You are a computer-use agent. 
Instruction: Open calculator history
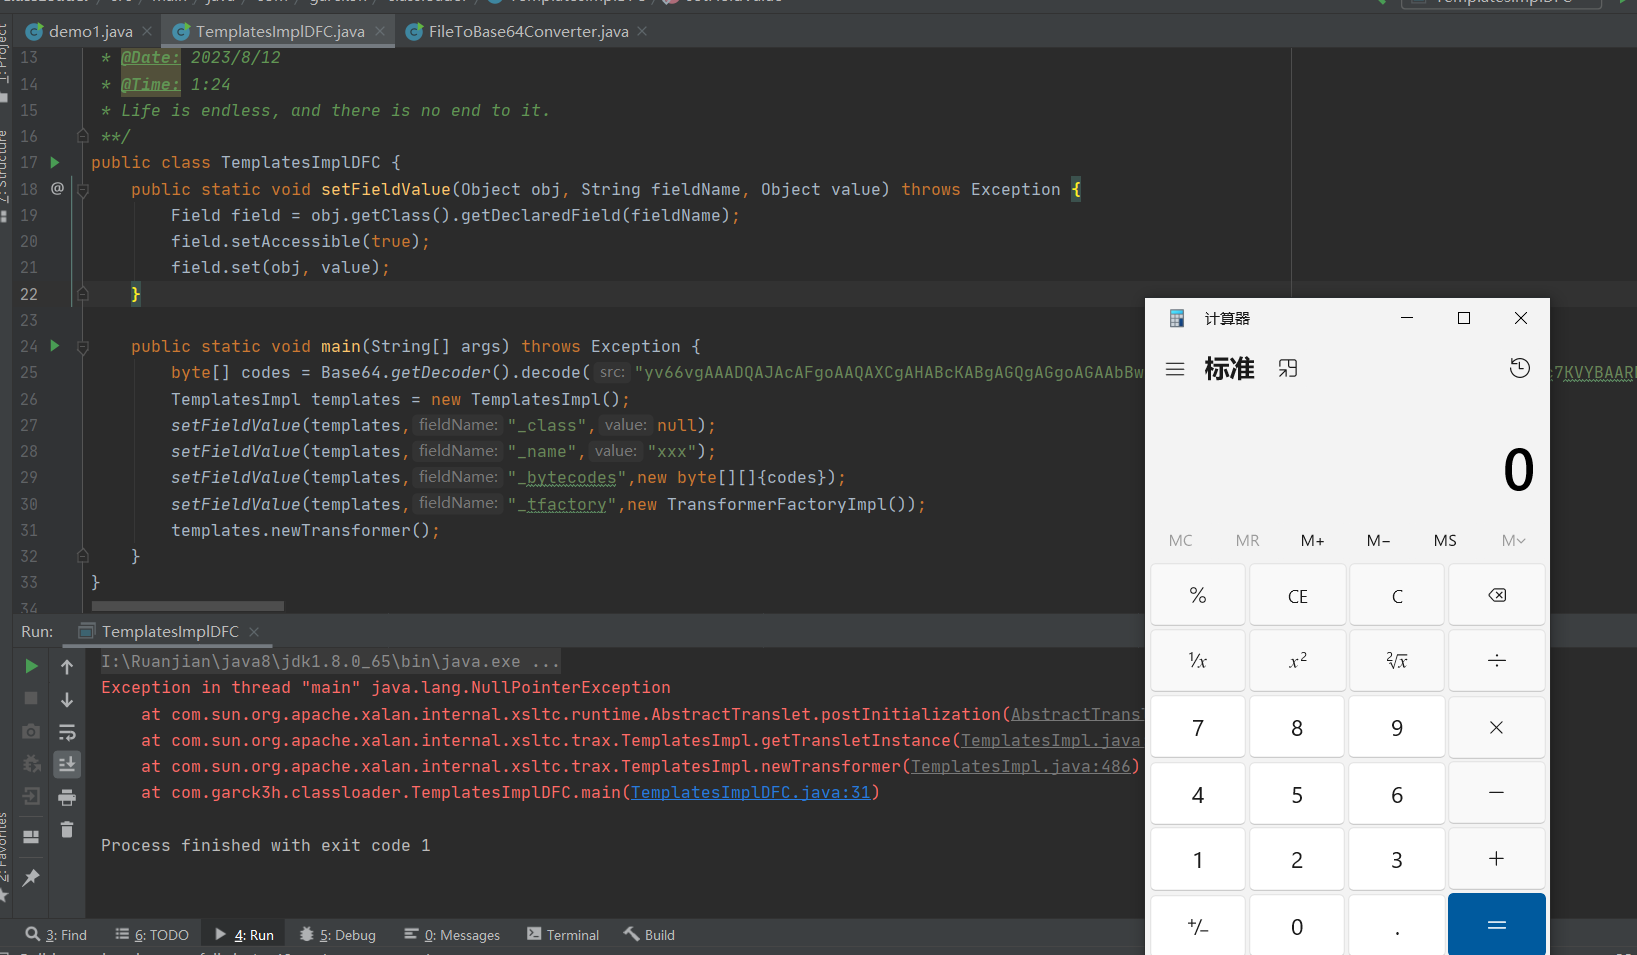click(1519, 368)
